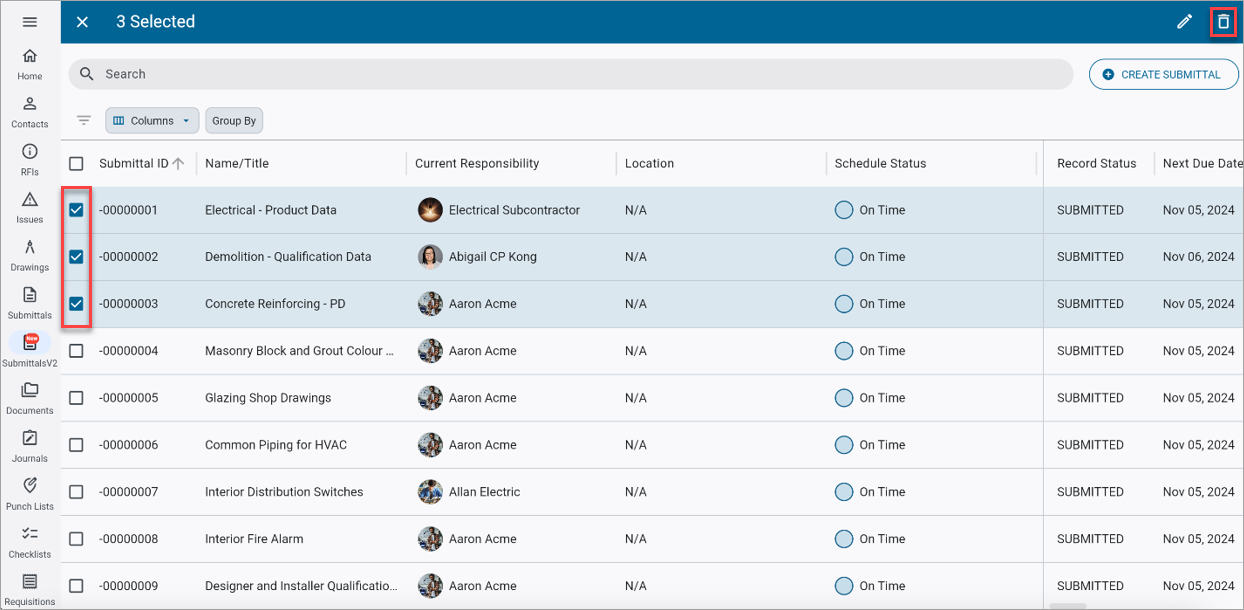Toggle the select-all header checkbox
The image size is (1244, 610).
(76, 164)
